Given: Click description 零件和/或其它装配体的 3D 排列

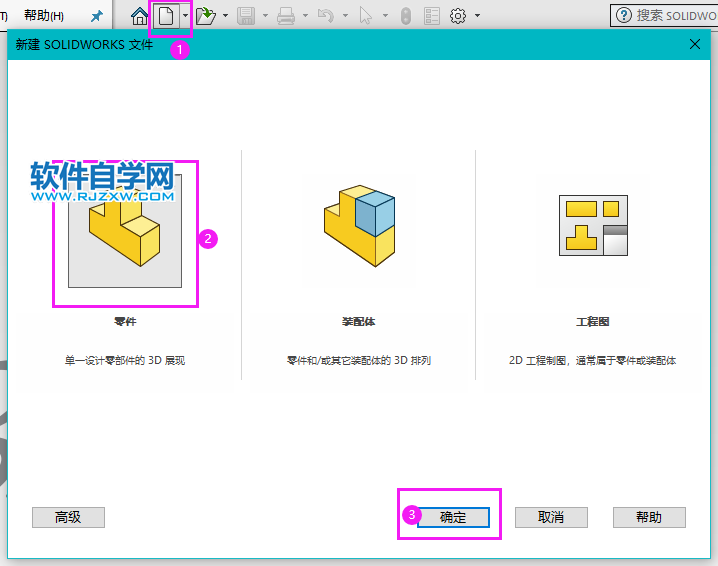Looking at the screenshot, I should click(x=359, y=360).
